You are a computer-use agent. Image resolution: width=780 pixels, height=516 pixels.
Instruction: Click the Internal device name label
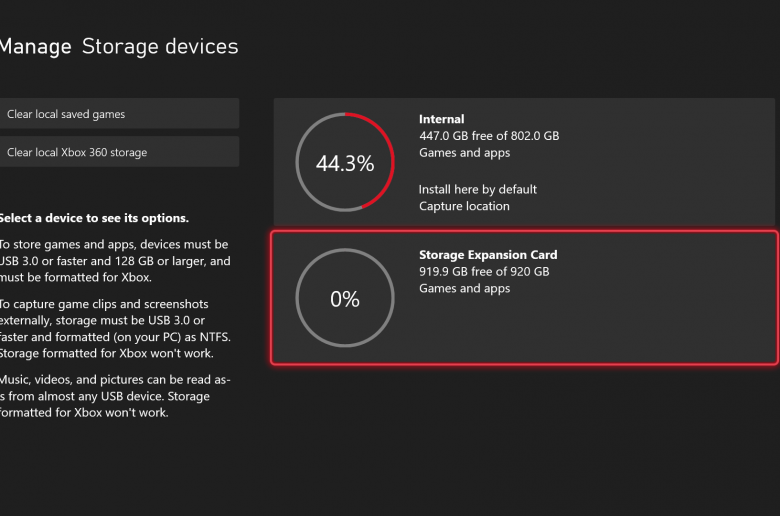click(441, 119)
